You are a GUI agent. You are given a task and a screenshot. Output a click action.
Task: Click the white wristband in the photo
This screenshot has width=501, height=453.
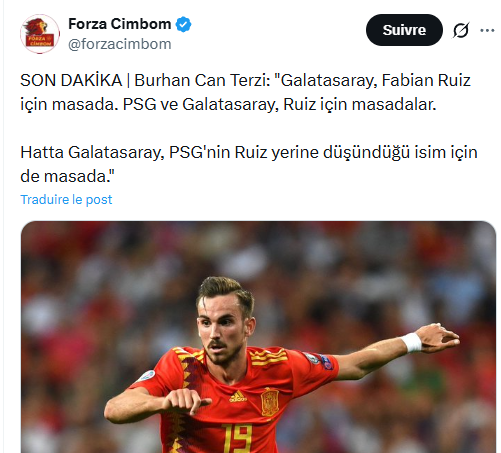click(412, 343)
